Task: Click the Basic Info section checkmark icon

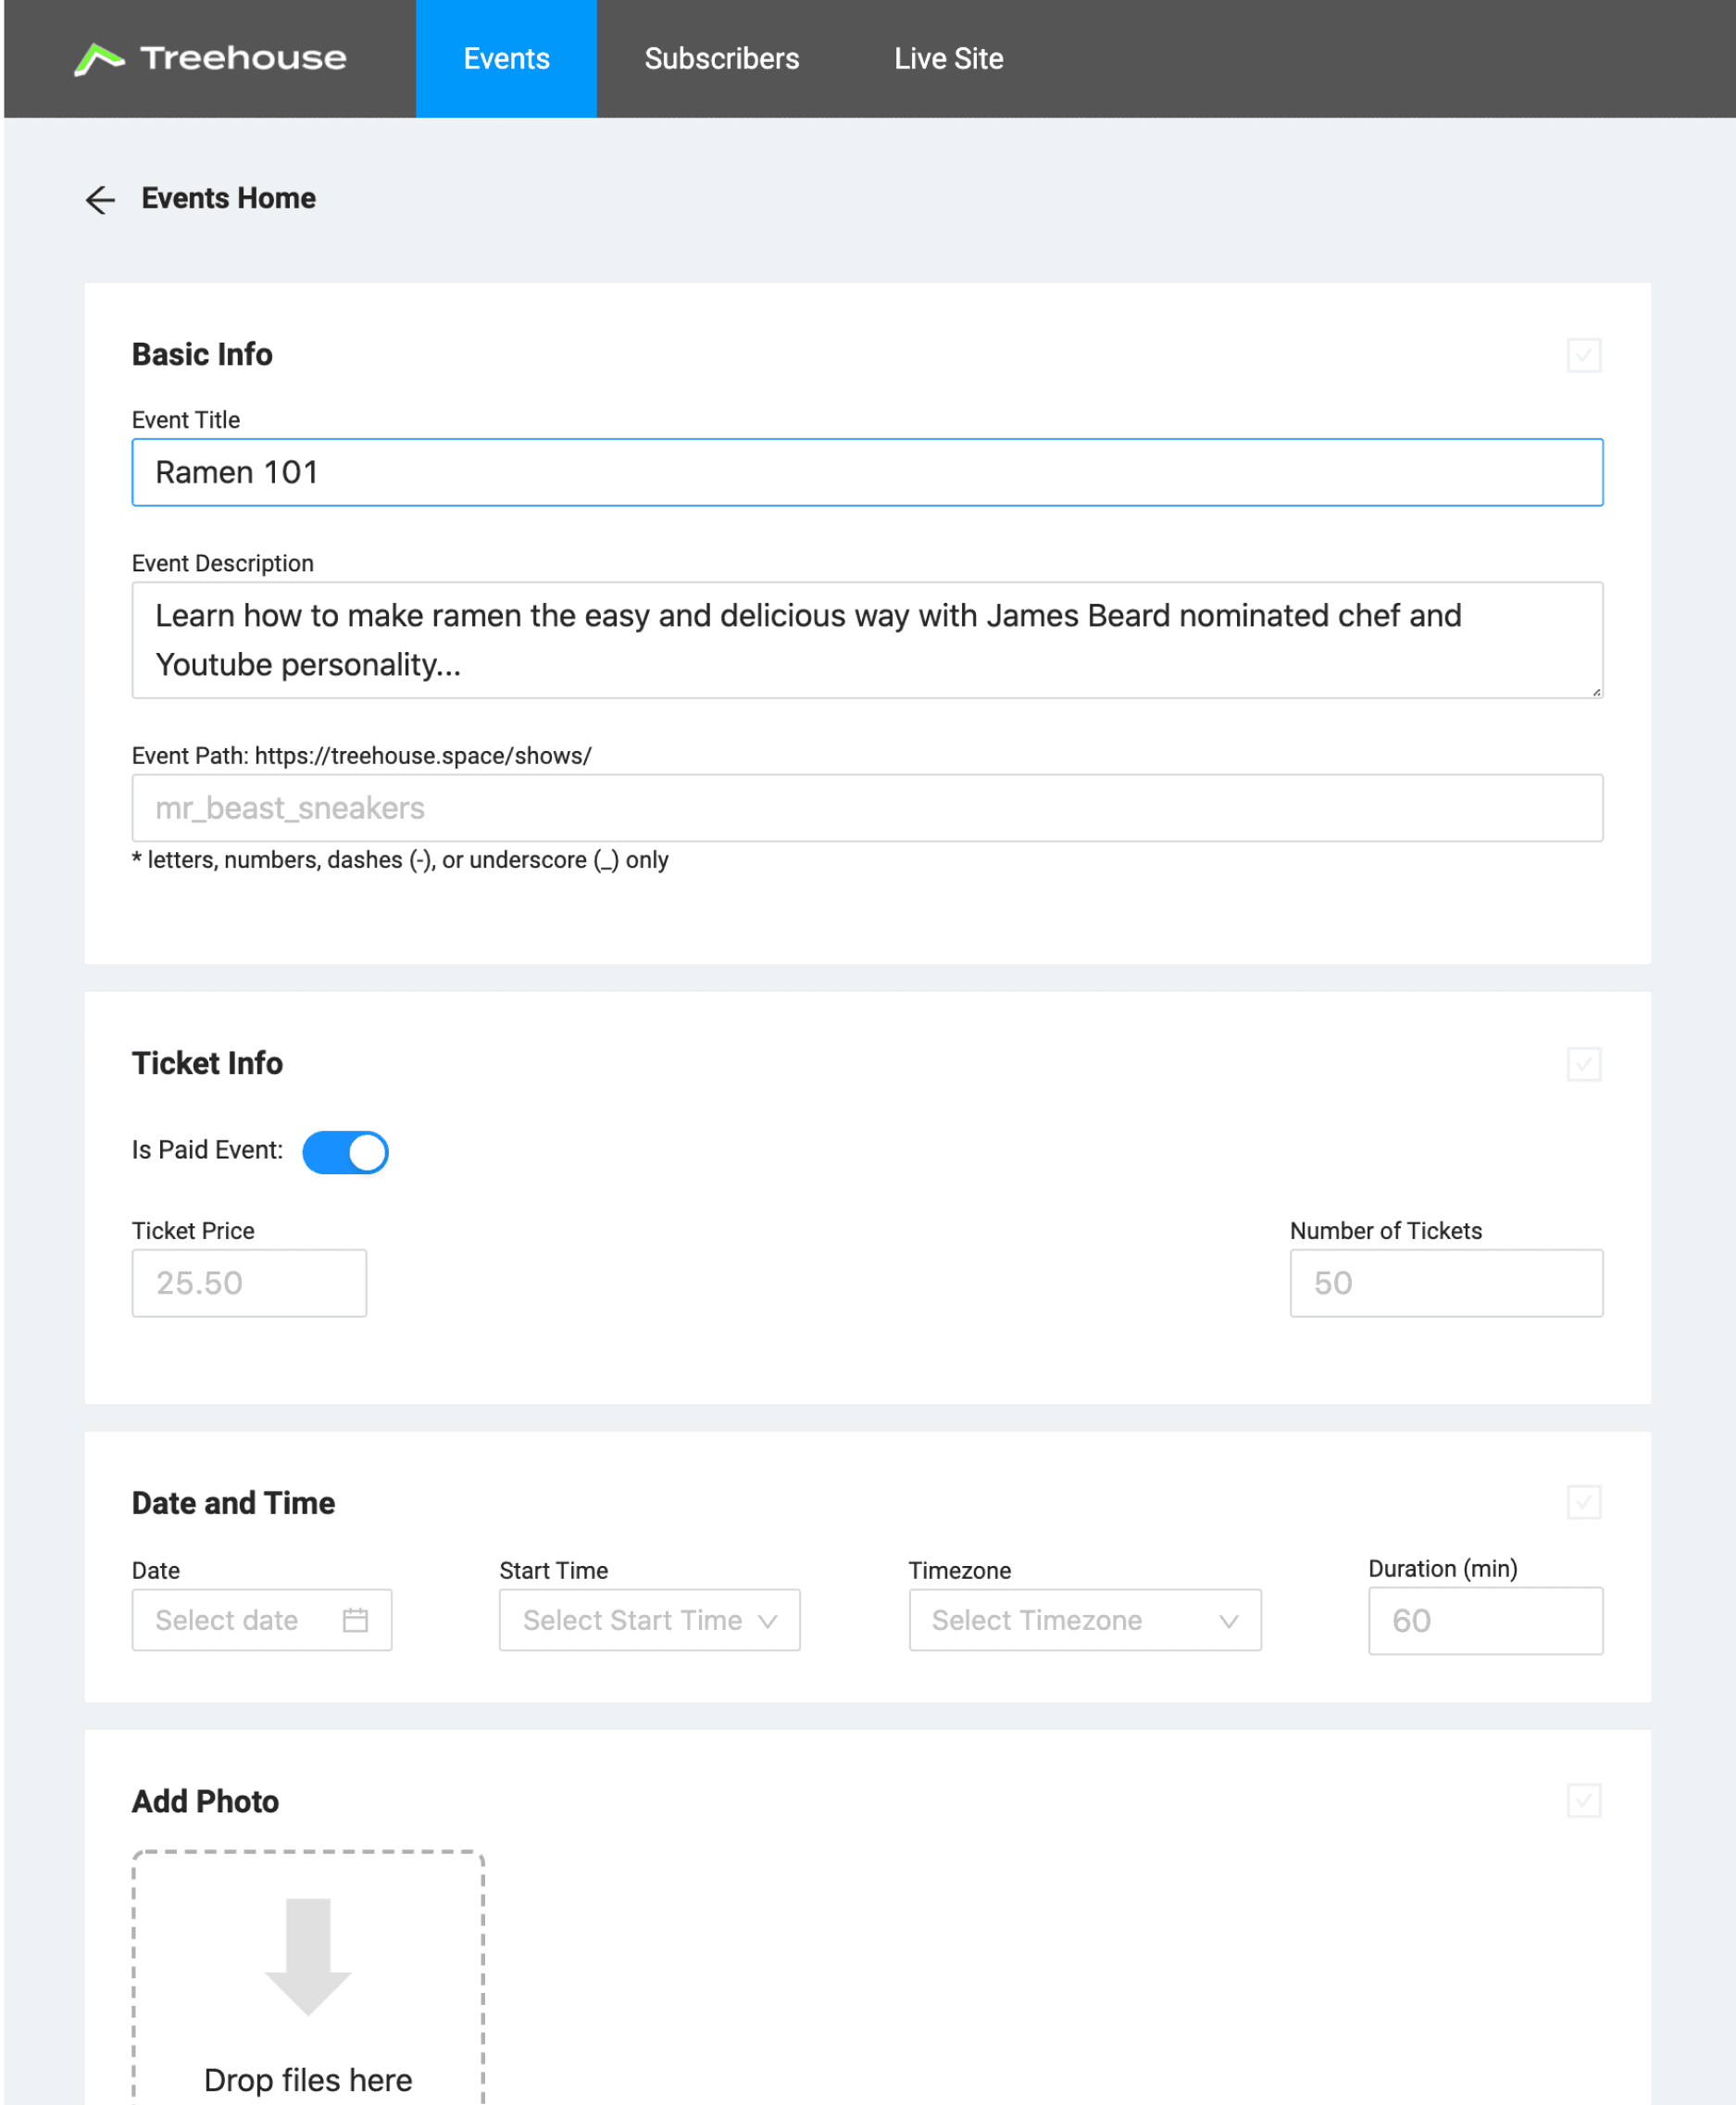Action: [1583, 355]
